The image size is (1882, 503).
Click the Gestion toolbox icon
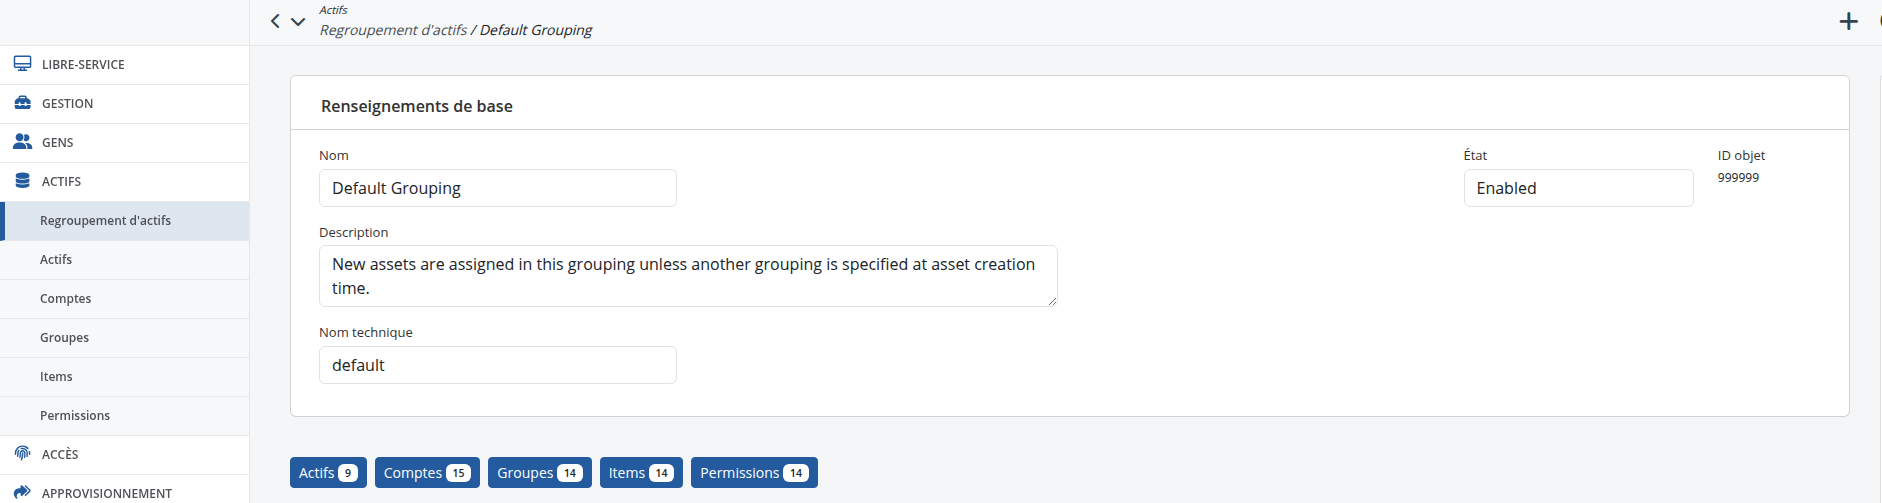tap(22, 103)
